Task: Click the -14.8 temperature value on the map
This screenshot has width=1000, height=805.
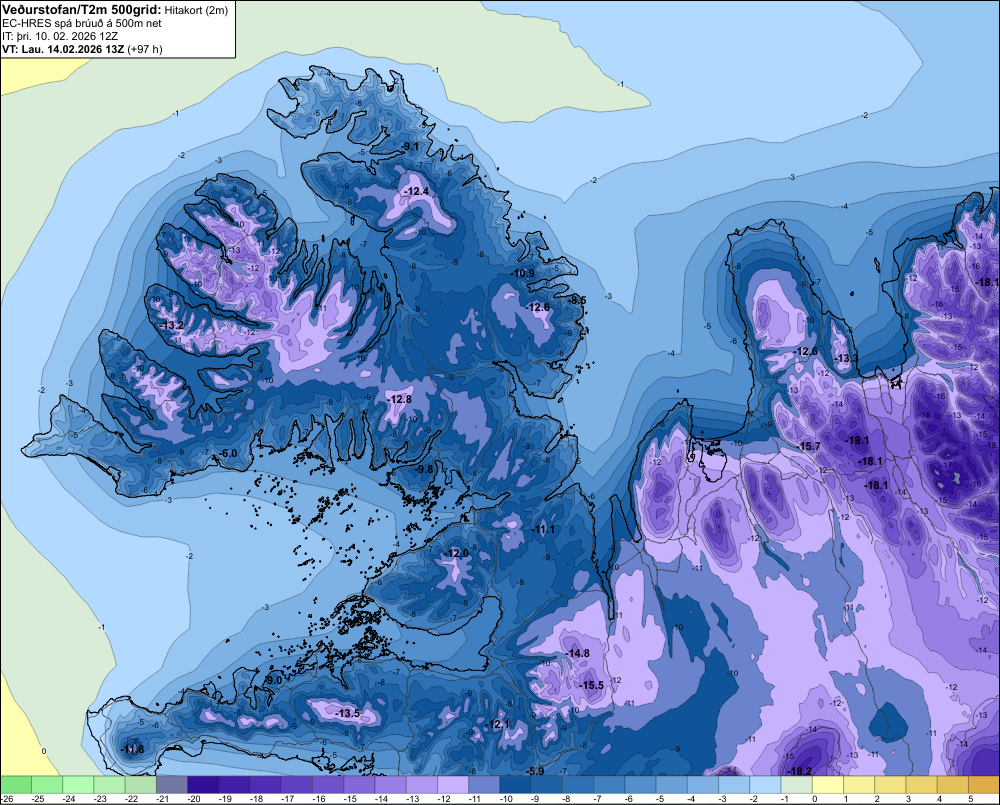Action: (x=577, y=653)
